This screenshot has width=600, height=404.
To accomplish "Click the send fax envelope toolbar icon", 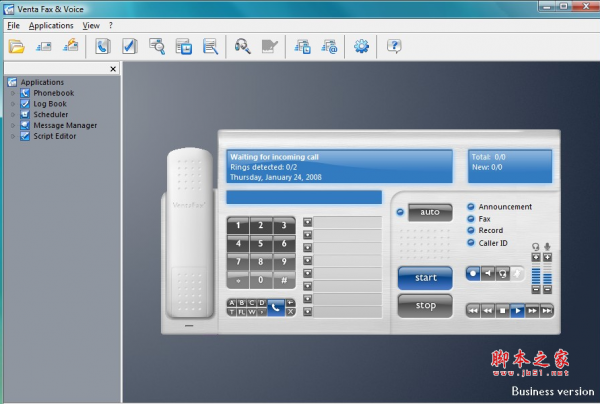I will tap(44, 47).
